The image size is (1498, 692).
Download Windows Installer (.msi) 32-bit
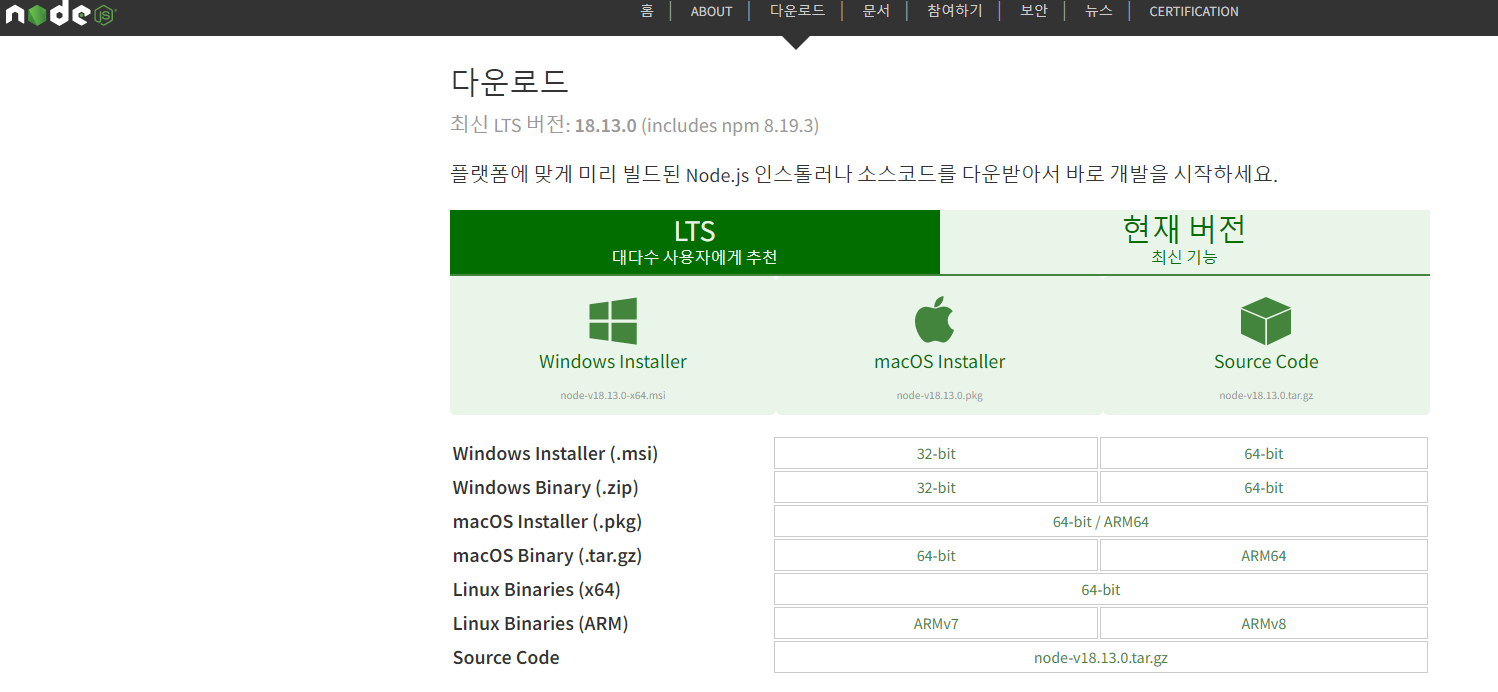[x=936, y=453]
